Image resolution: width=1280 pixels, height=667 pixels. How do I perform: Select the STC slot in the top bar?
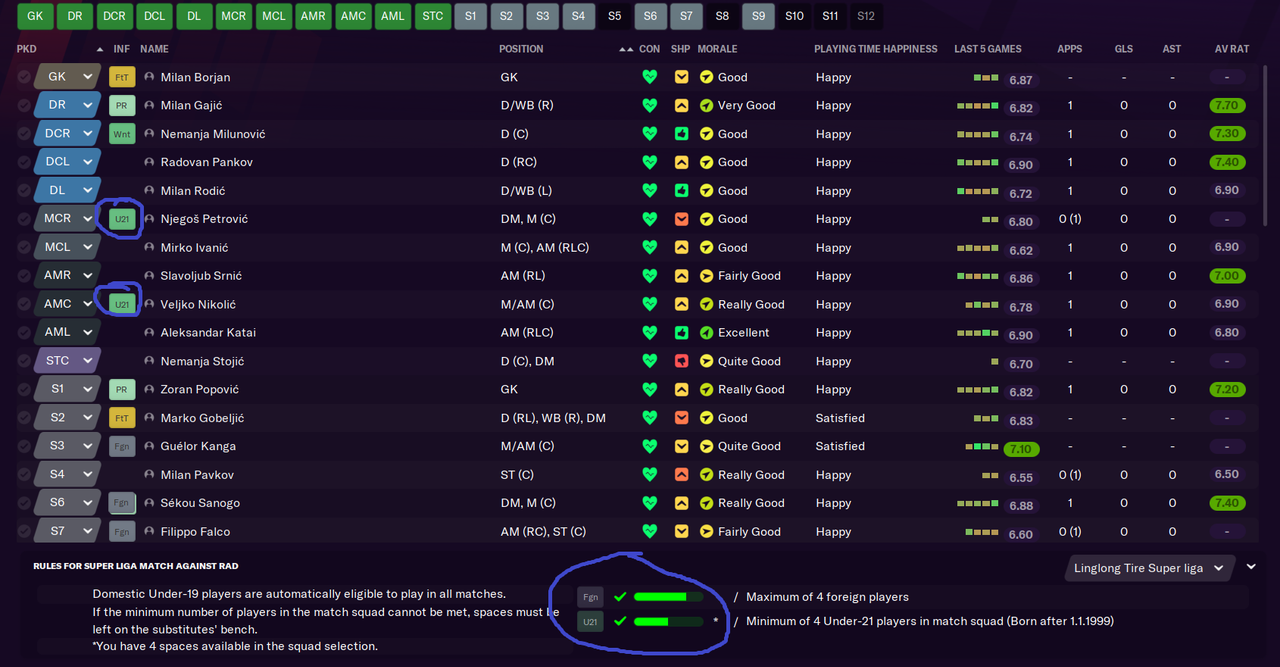(x=432, y=16)
